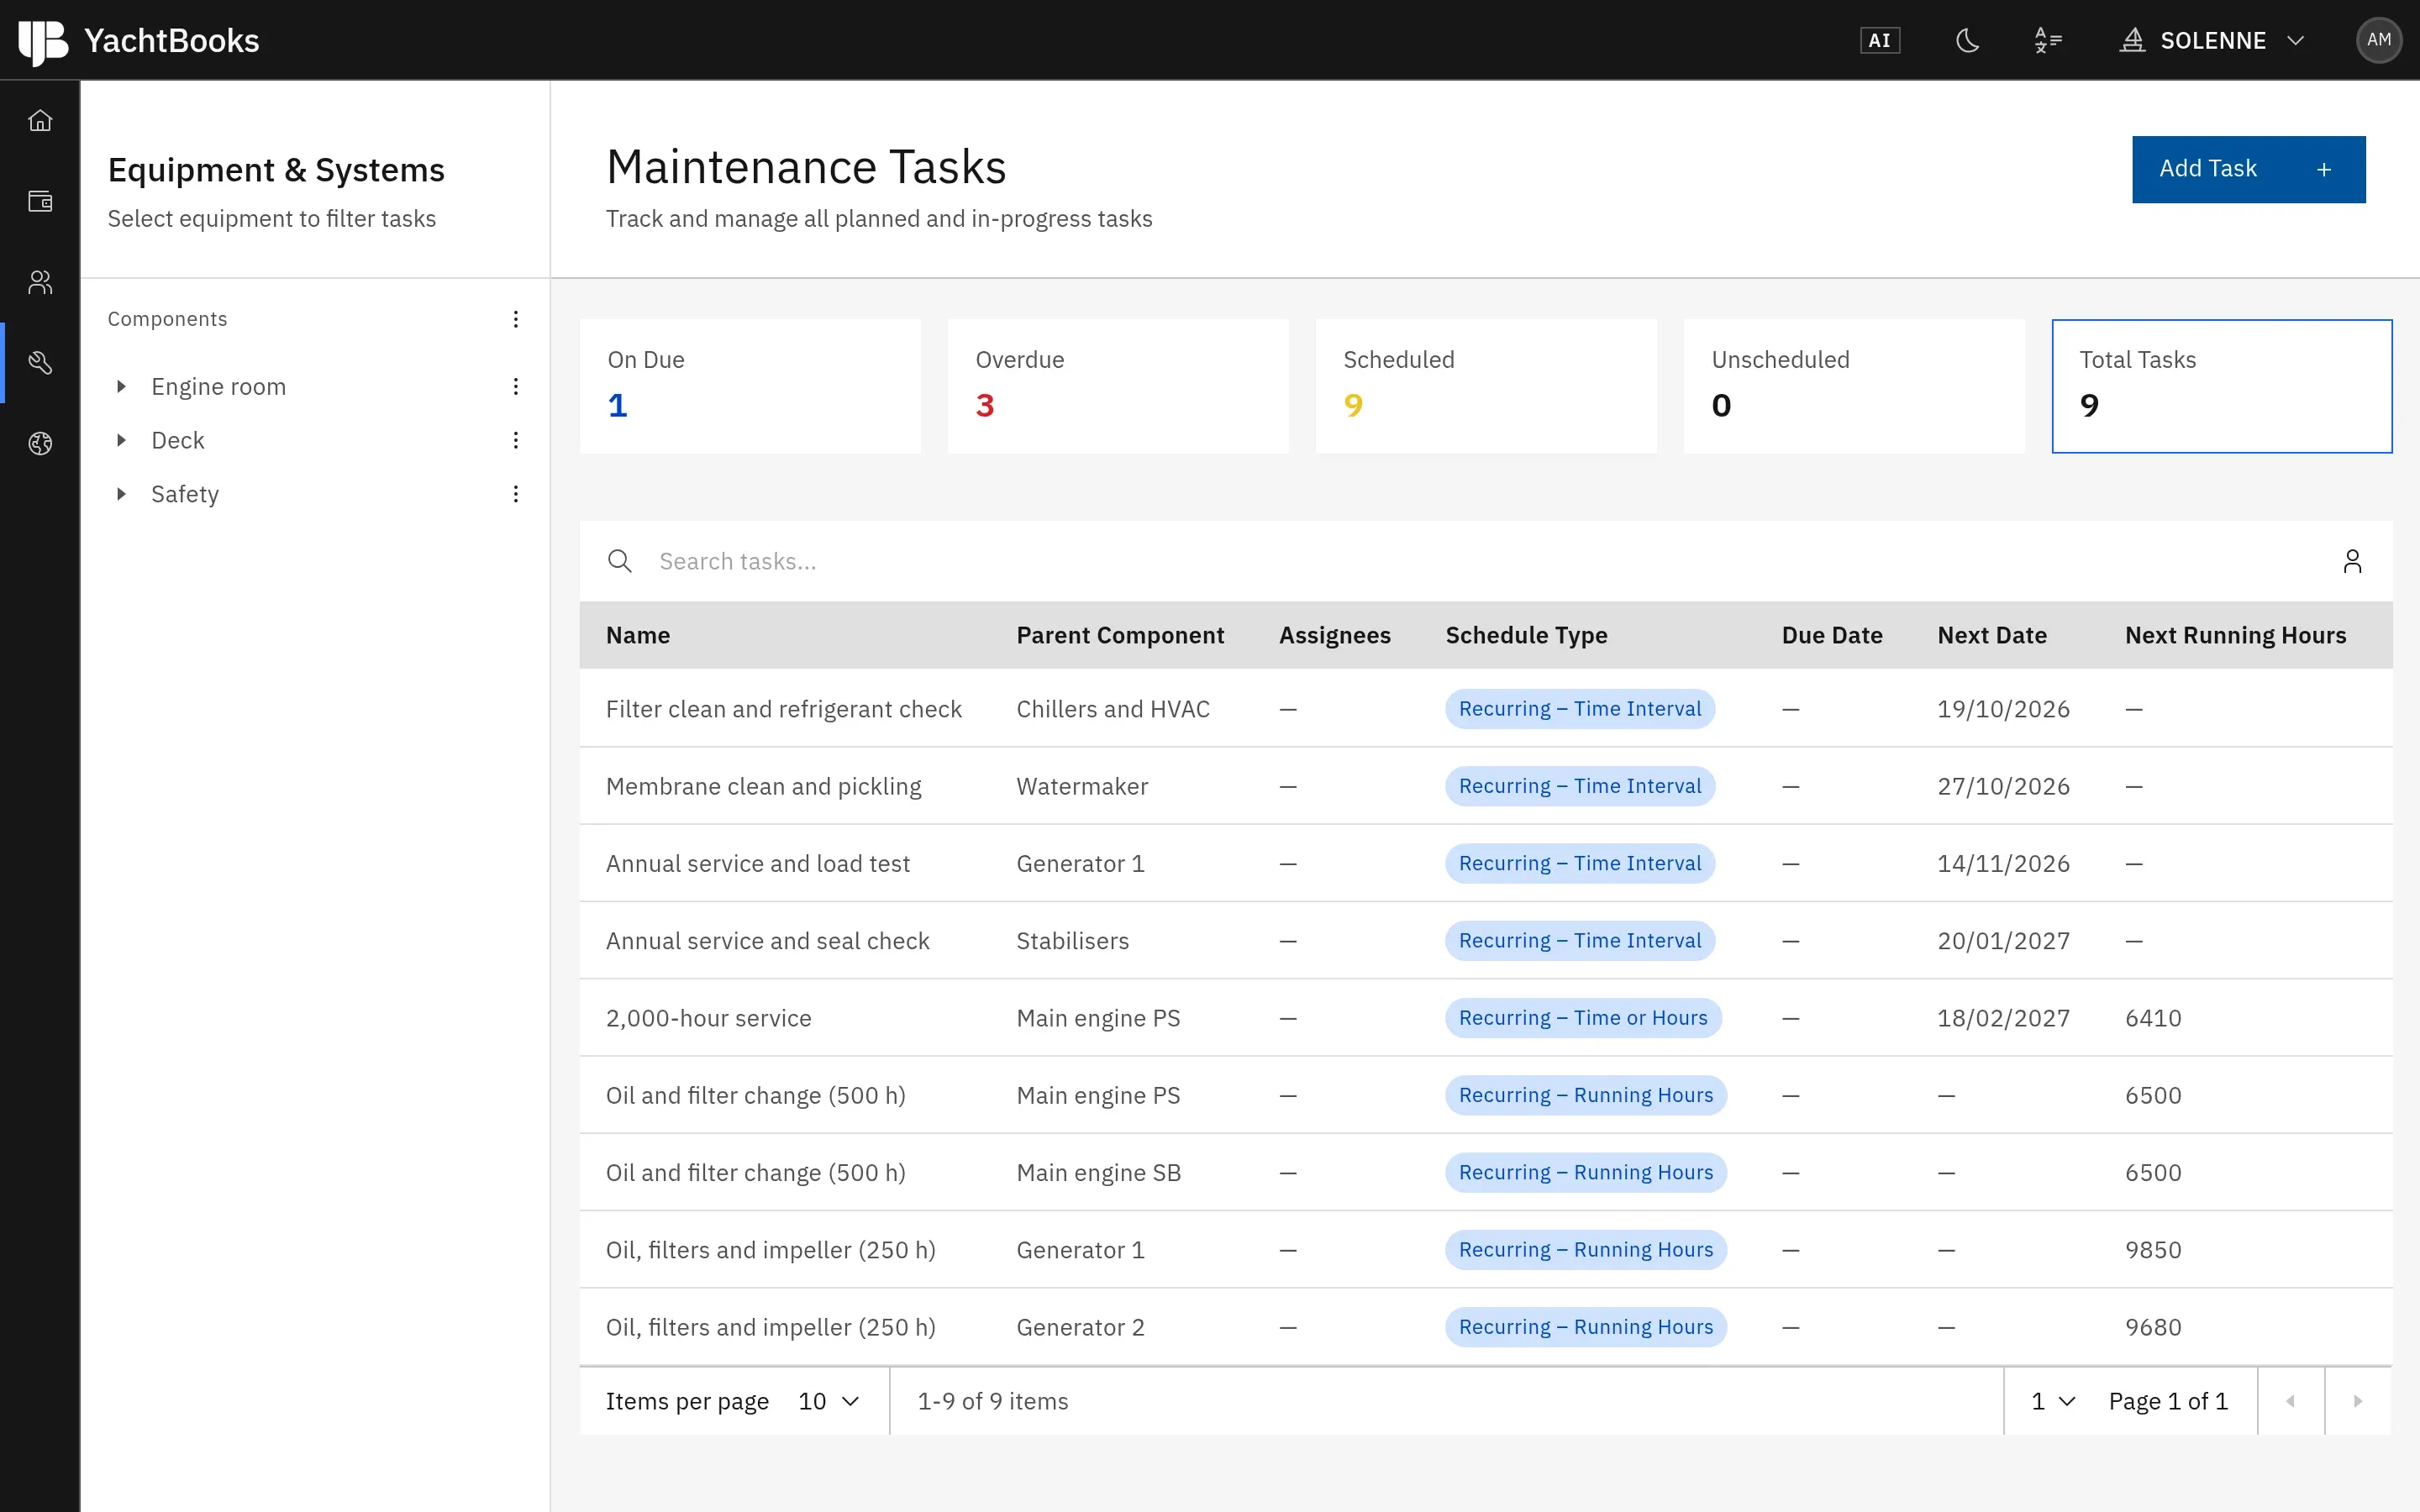Image resolution: width=2420 pixels, height=1512 pixels.
Task: Open Filter clean and refrigerant check task
Action: [x=783, y=709]
